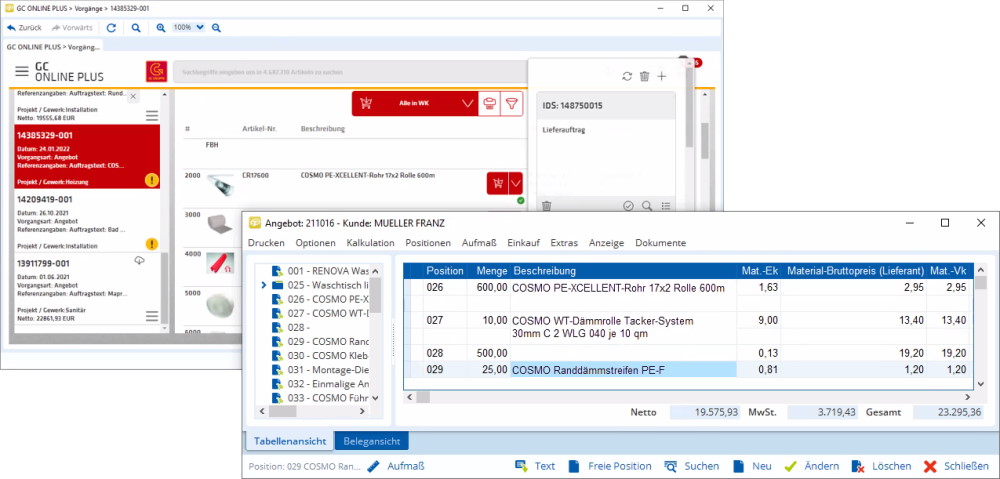This screenshot has width=1000, height=479.
Task: Click the sync arrows icon in IDS panel
Action: tap(627, 76)
